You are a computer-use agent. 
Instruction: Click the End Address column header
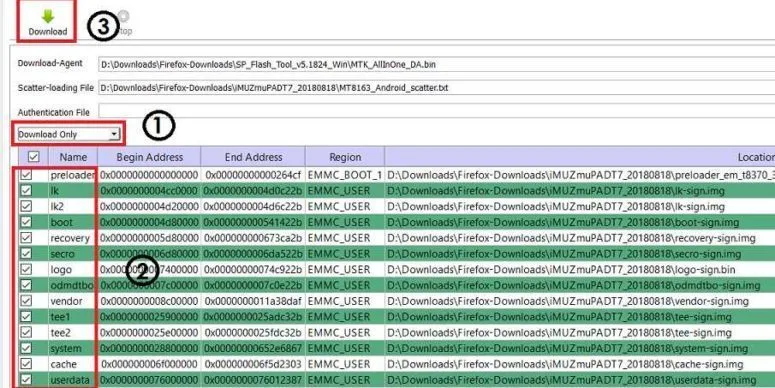[253, 157]
